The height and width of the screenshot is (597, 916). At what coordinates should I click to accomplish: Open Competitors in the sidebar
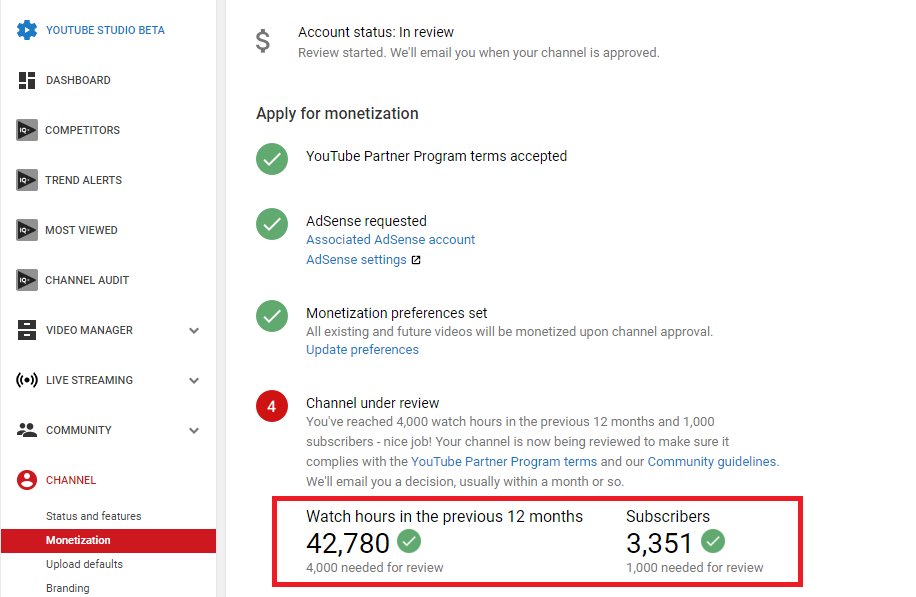pyautogui.click(x=82, y=130)
